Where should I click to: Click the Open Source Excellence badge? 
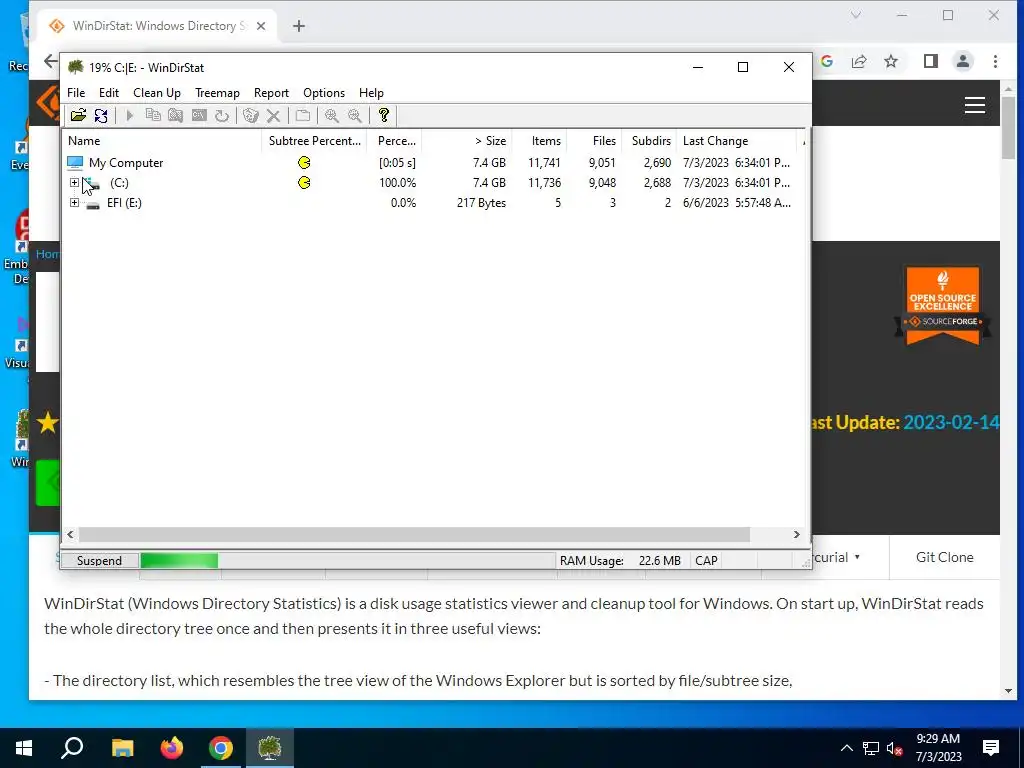click(943, 306)
